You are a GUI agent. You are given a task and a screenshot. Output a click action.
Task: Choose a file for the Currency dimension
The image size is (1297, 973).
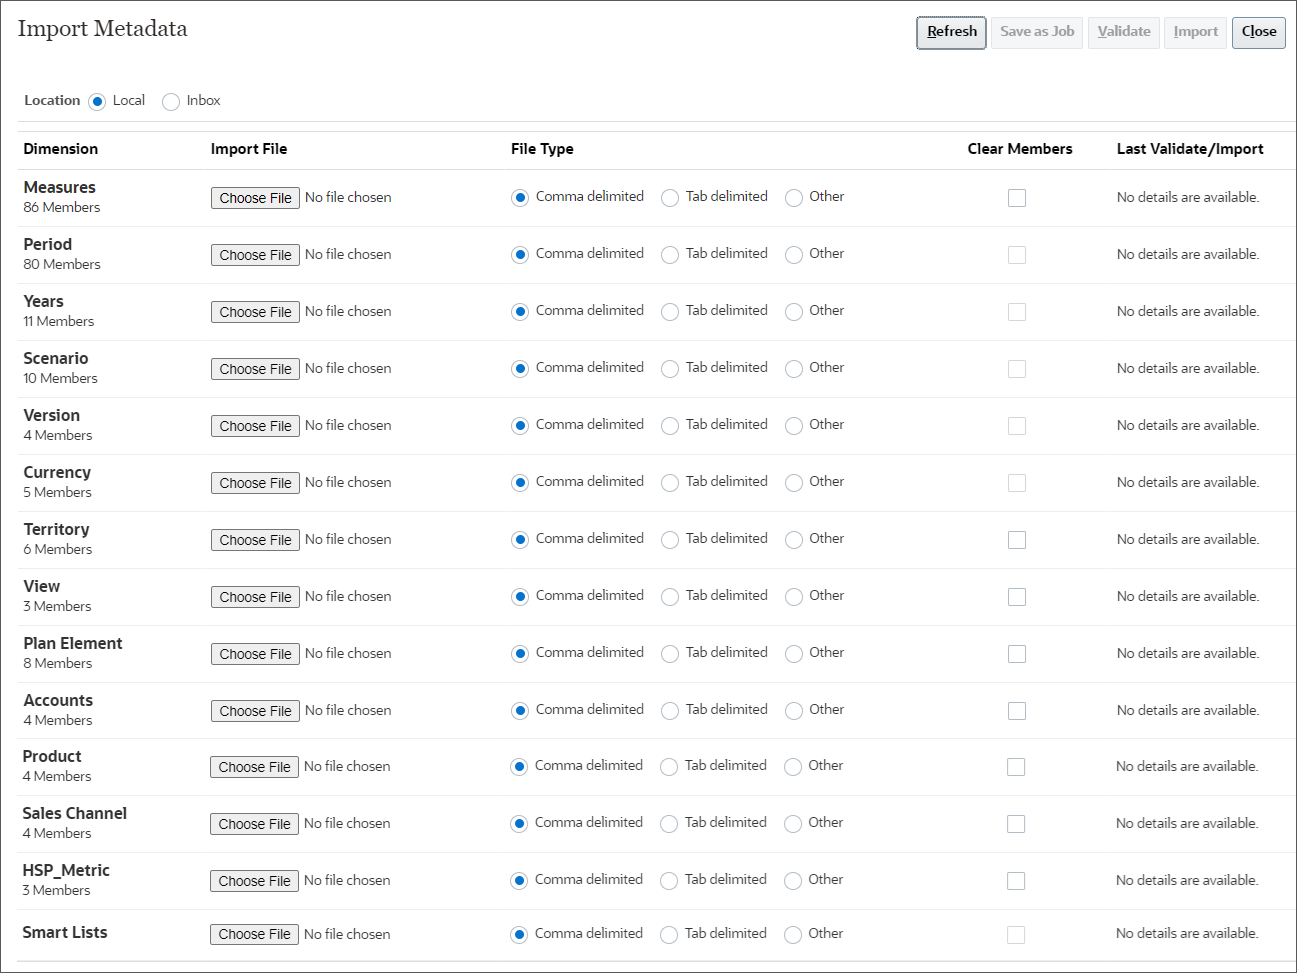pyautogui.click(x=255, y=482)
